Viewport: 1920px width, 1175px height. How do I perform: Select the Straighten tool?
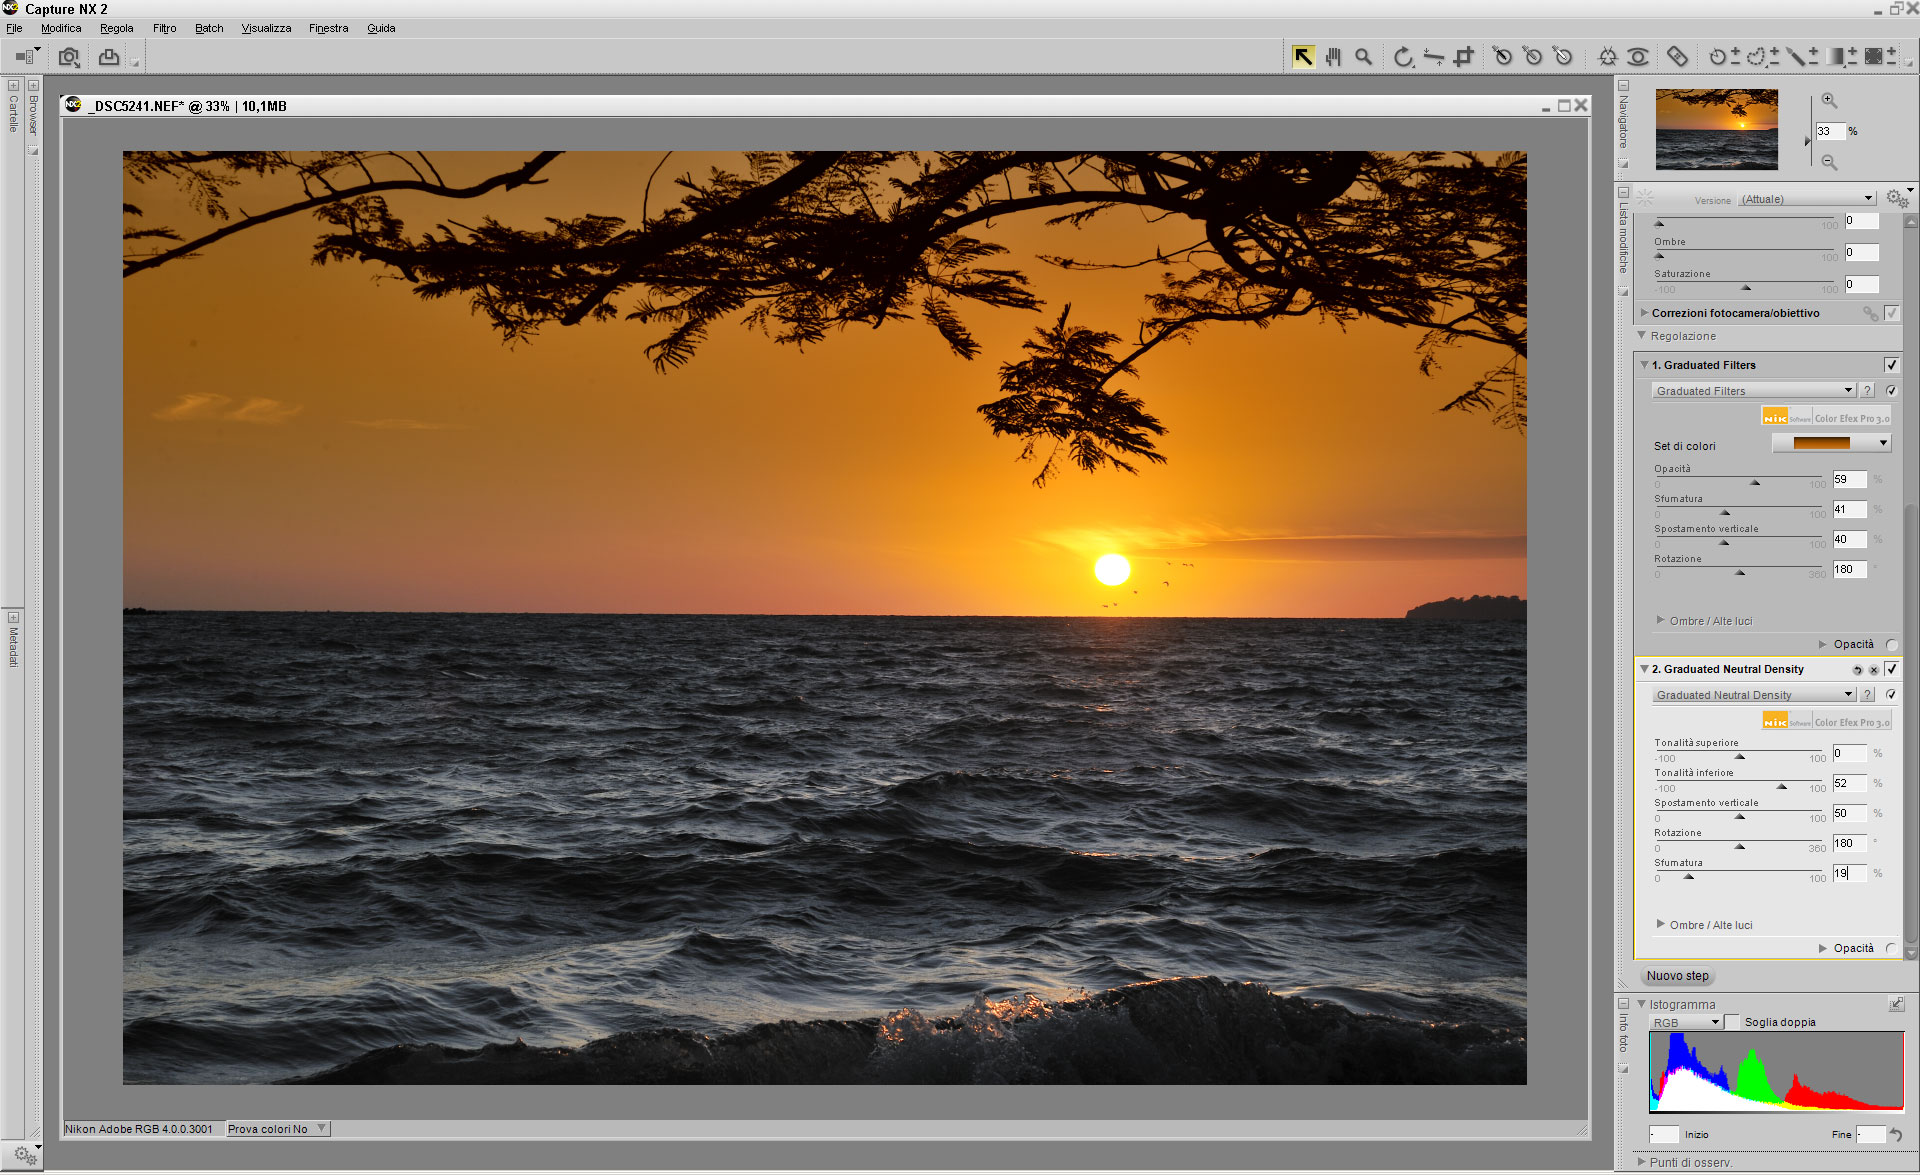pyautogui.click(x=1434, y=57)
